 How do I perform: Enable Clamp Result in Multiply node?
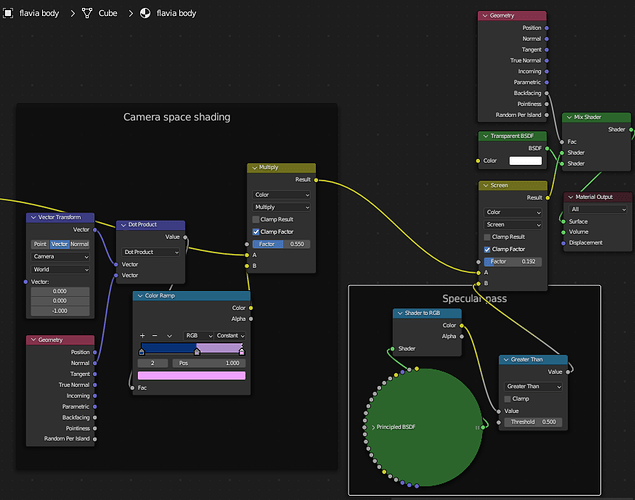tap(256, 219)
